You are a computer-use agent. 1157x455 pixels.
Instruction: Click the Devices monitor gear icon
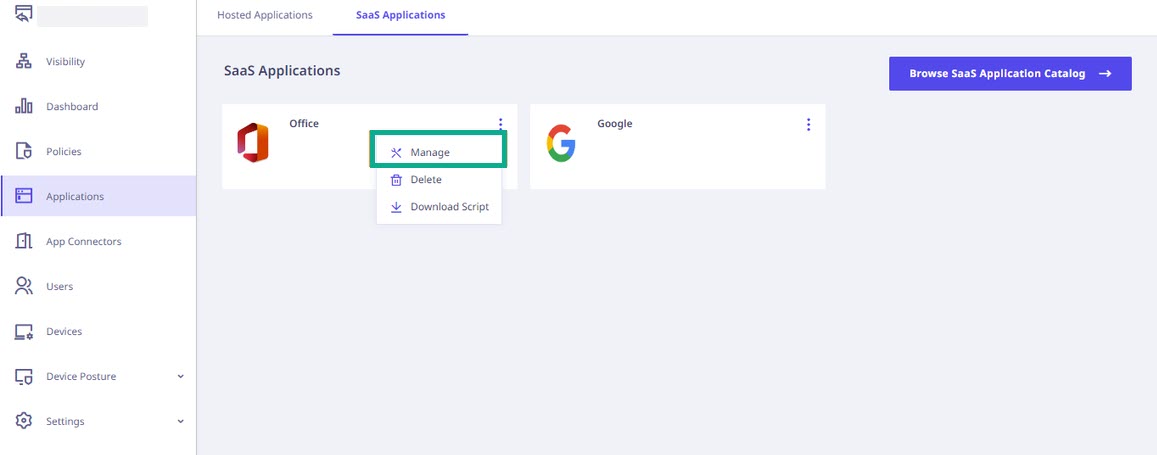(x=24, y=331)
